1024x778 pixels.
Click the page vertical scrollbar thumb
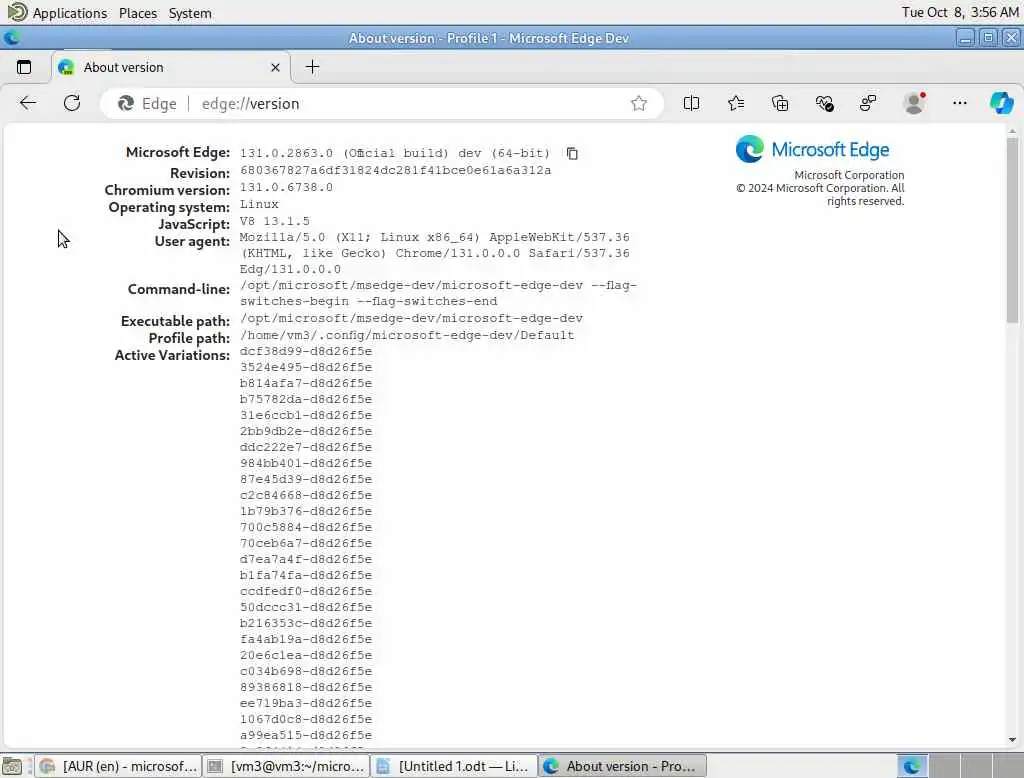[x=1012, y=230]
